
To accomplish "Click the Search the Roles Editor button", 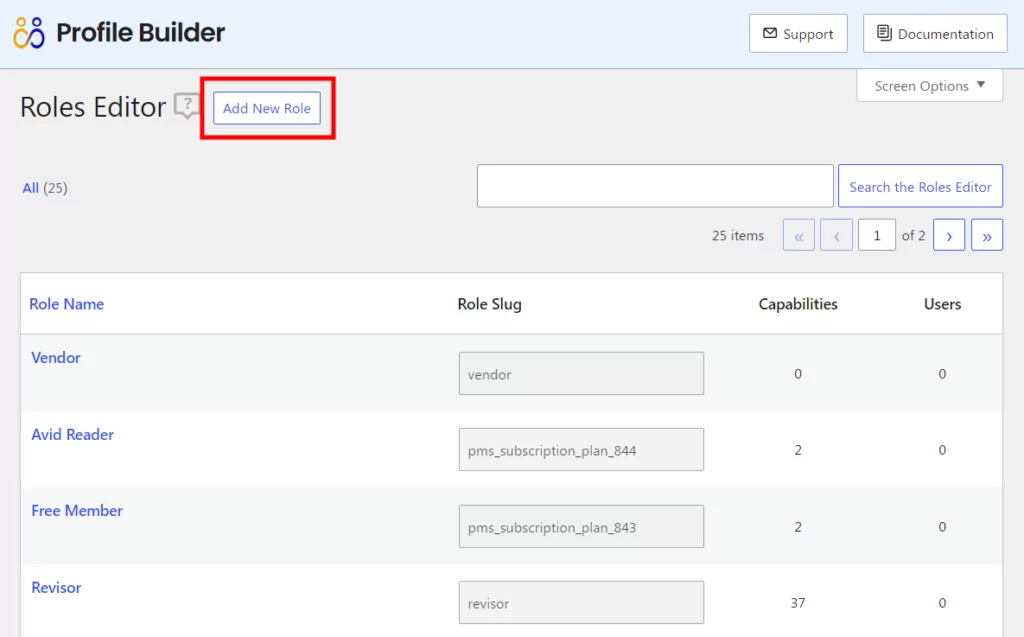I will (920, 187).
